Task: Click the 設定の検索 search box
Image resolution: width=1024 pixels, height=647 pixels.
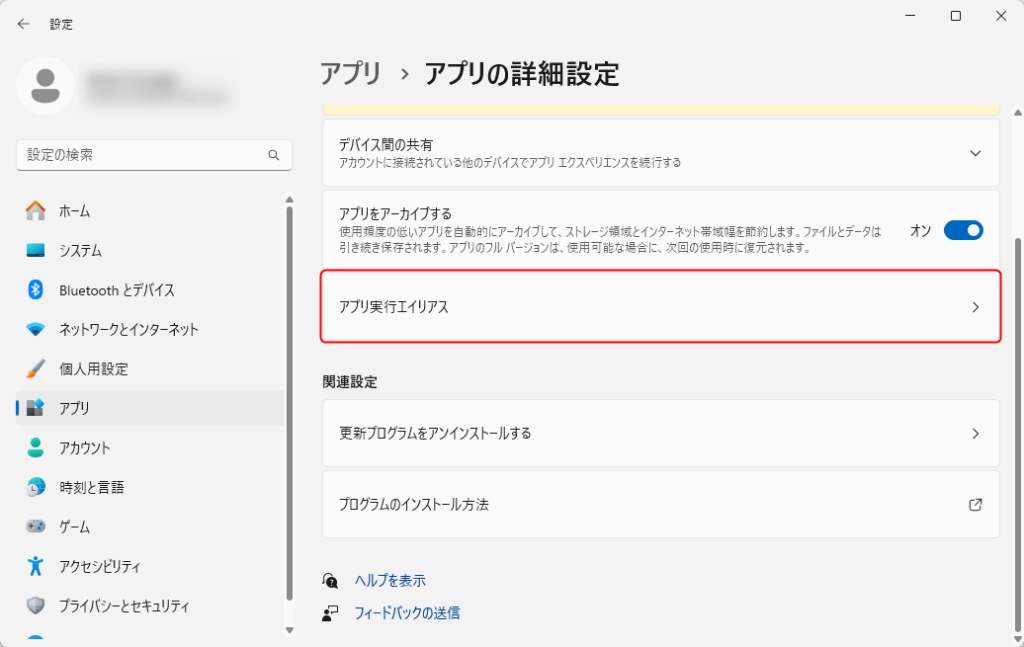Action: (x=145, y=155)
